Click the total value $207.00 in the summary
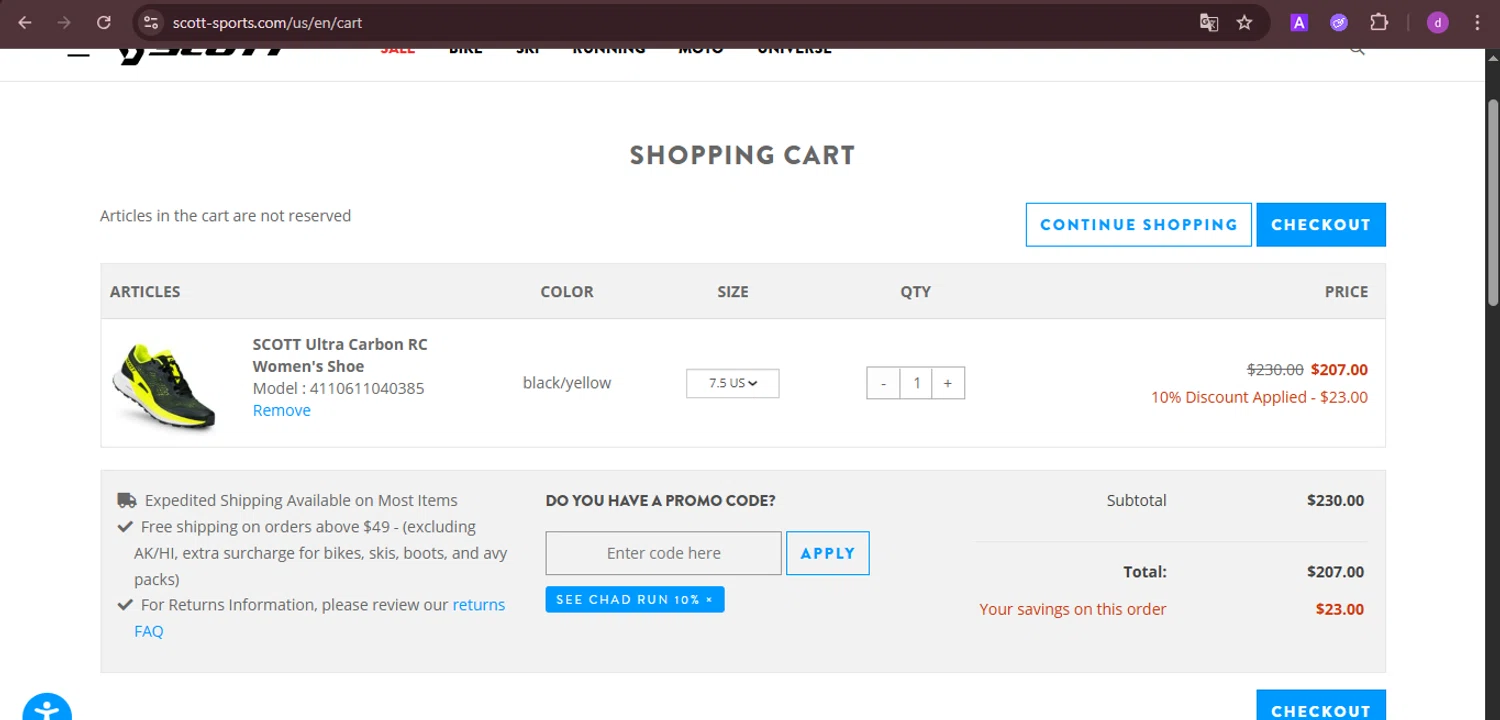This screenshot has width=1500, height=720. tap(1335, 572)
